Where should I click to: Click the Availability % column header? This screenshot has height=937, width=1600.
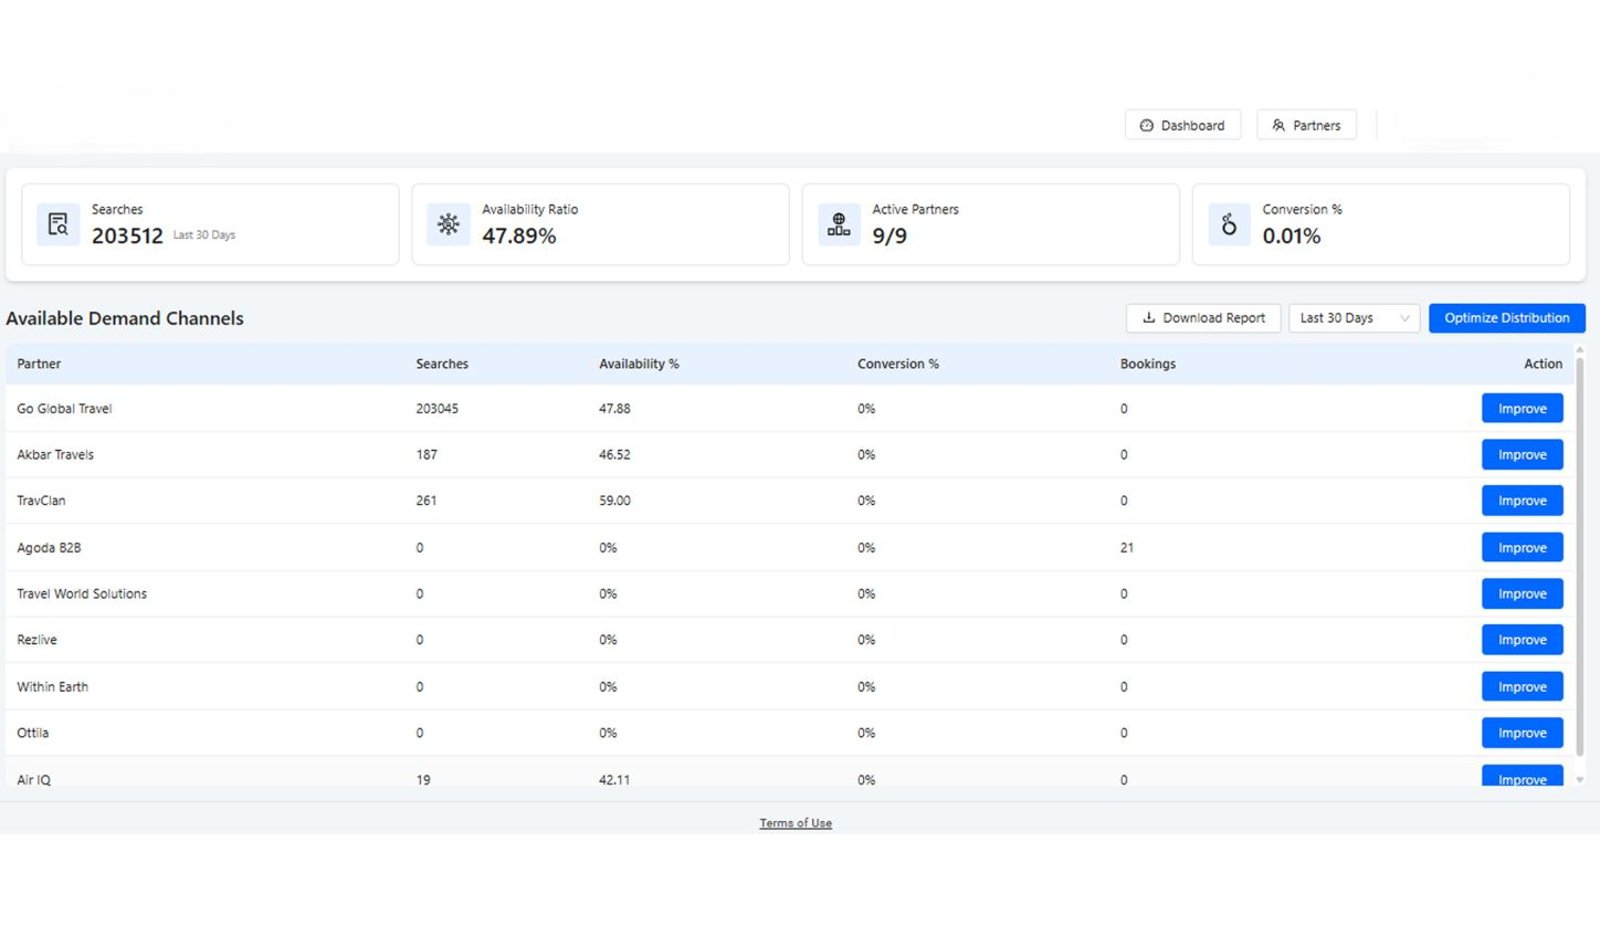pyautogui.click(x=638, y=364)
